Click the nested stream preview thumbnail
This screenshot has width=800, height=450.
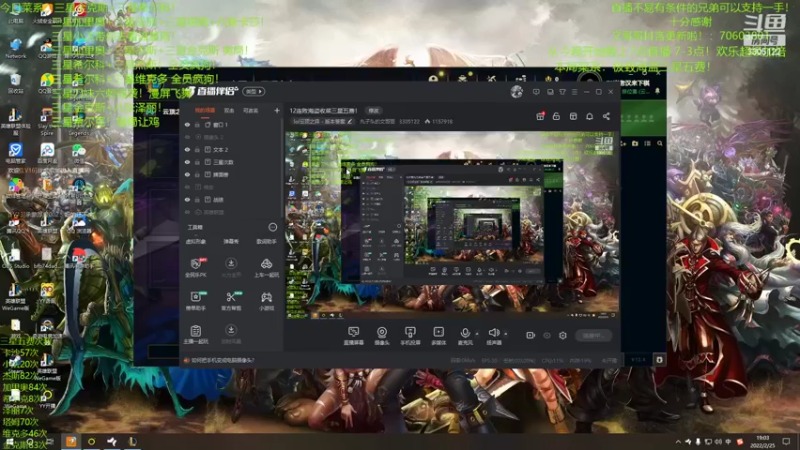tap(453, 225)
